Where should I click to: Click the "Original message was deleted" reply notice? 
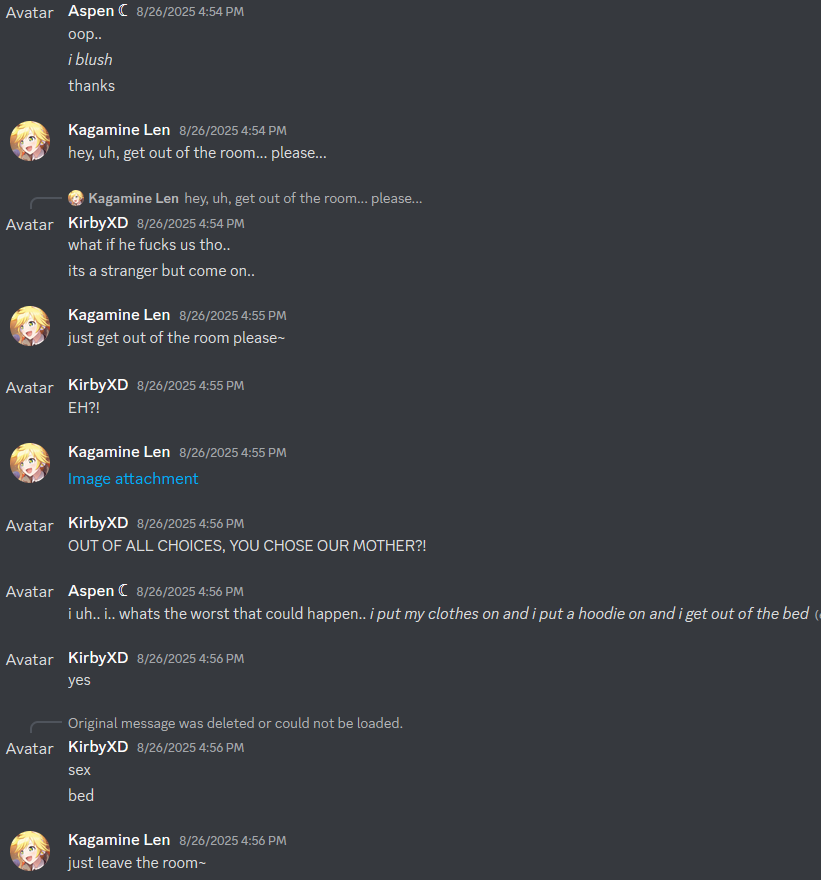pyautogui.click(x=236, y=723)
